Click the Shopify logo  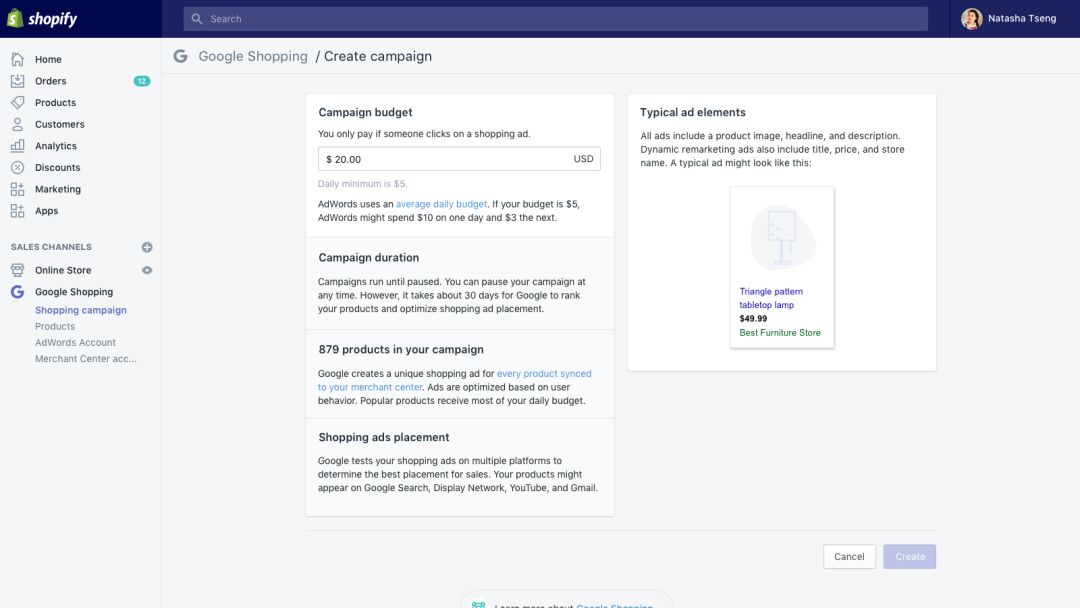42,19
